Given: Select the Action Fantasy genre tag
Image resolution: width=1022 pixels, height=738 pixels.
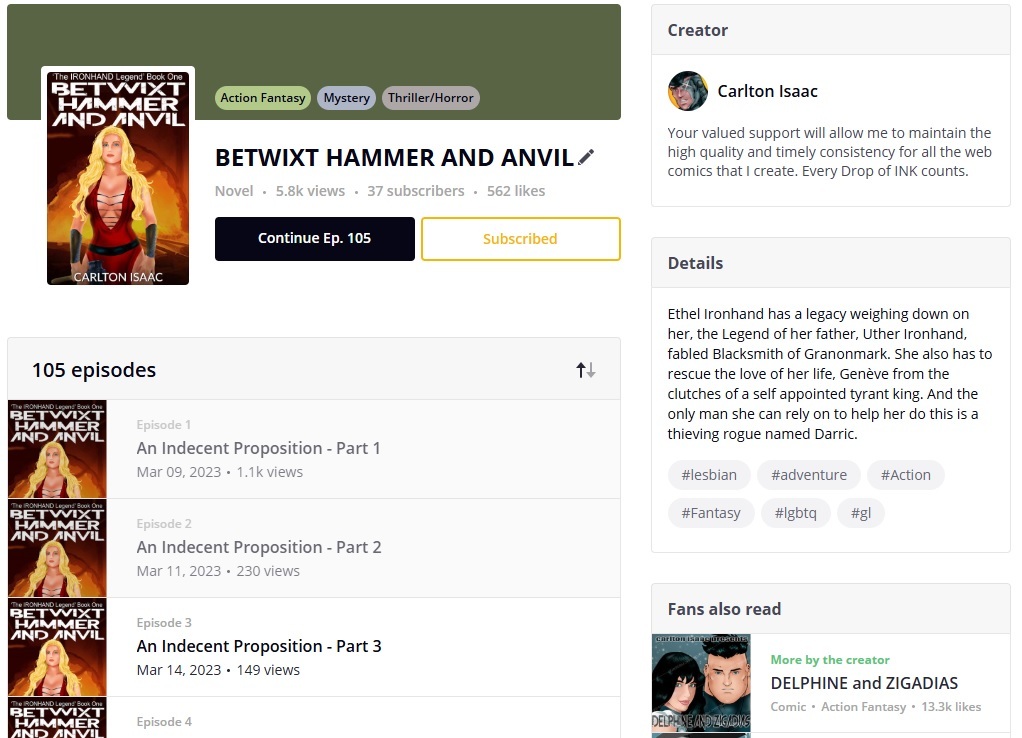Looking at the screenshot, I should (263, 98).
